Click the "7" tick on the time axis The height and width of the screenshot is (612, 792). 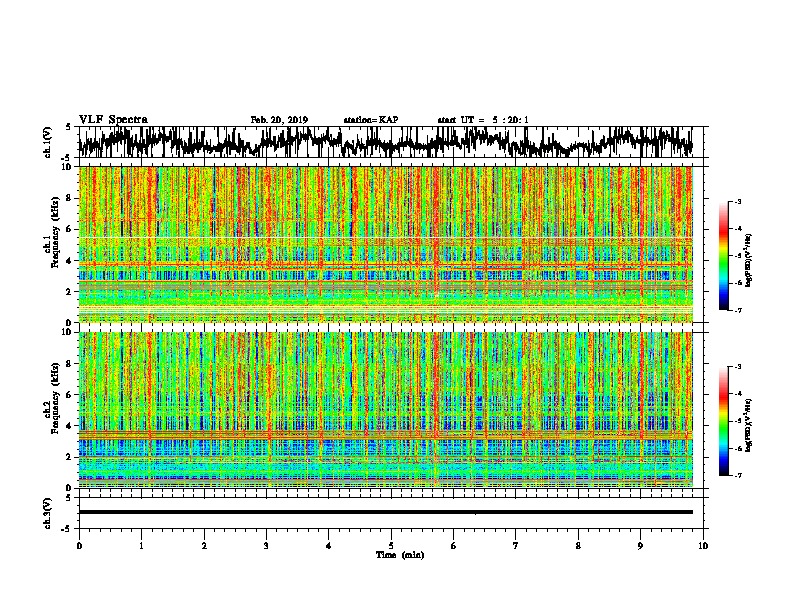point(516,546)
